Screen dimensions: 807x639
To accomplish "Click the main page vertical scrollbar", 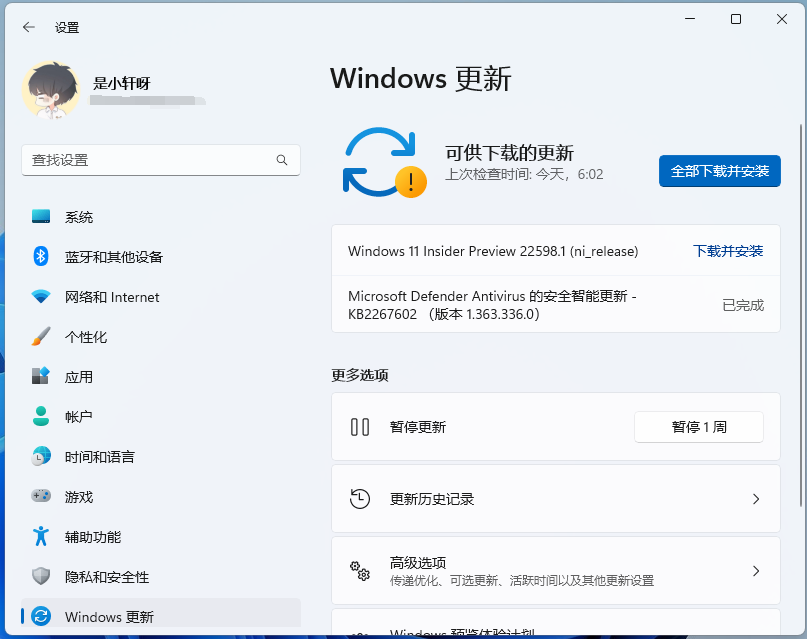I will [801, 315].
